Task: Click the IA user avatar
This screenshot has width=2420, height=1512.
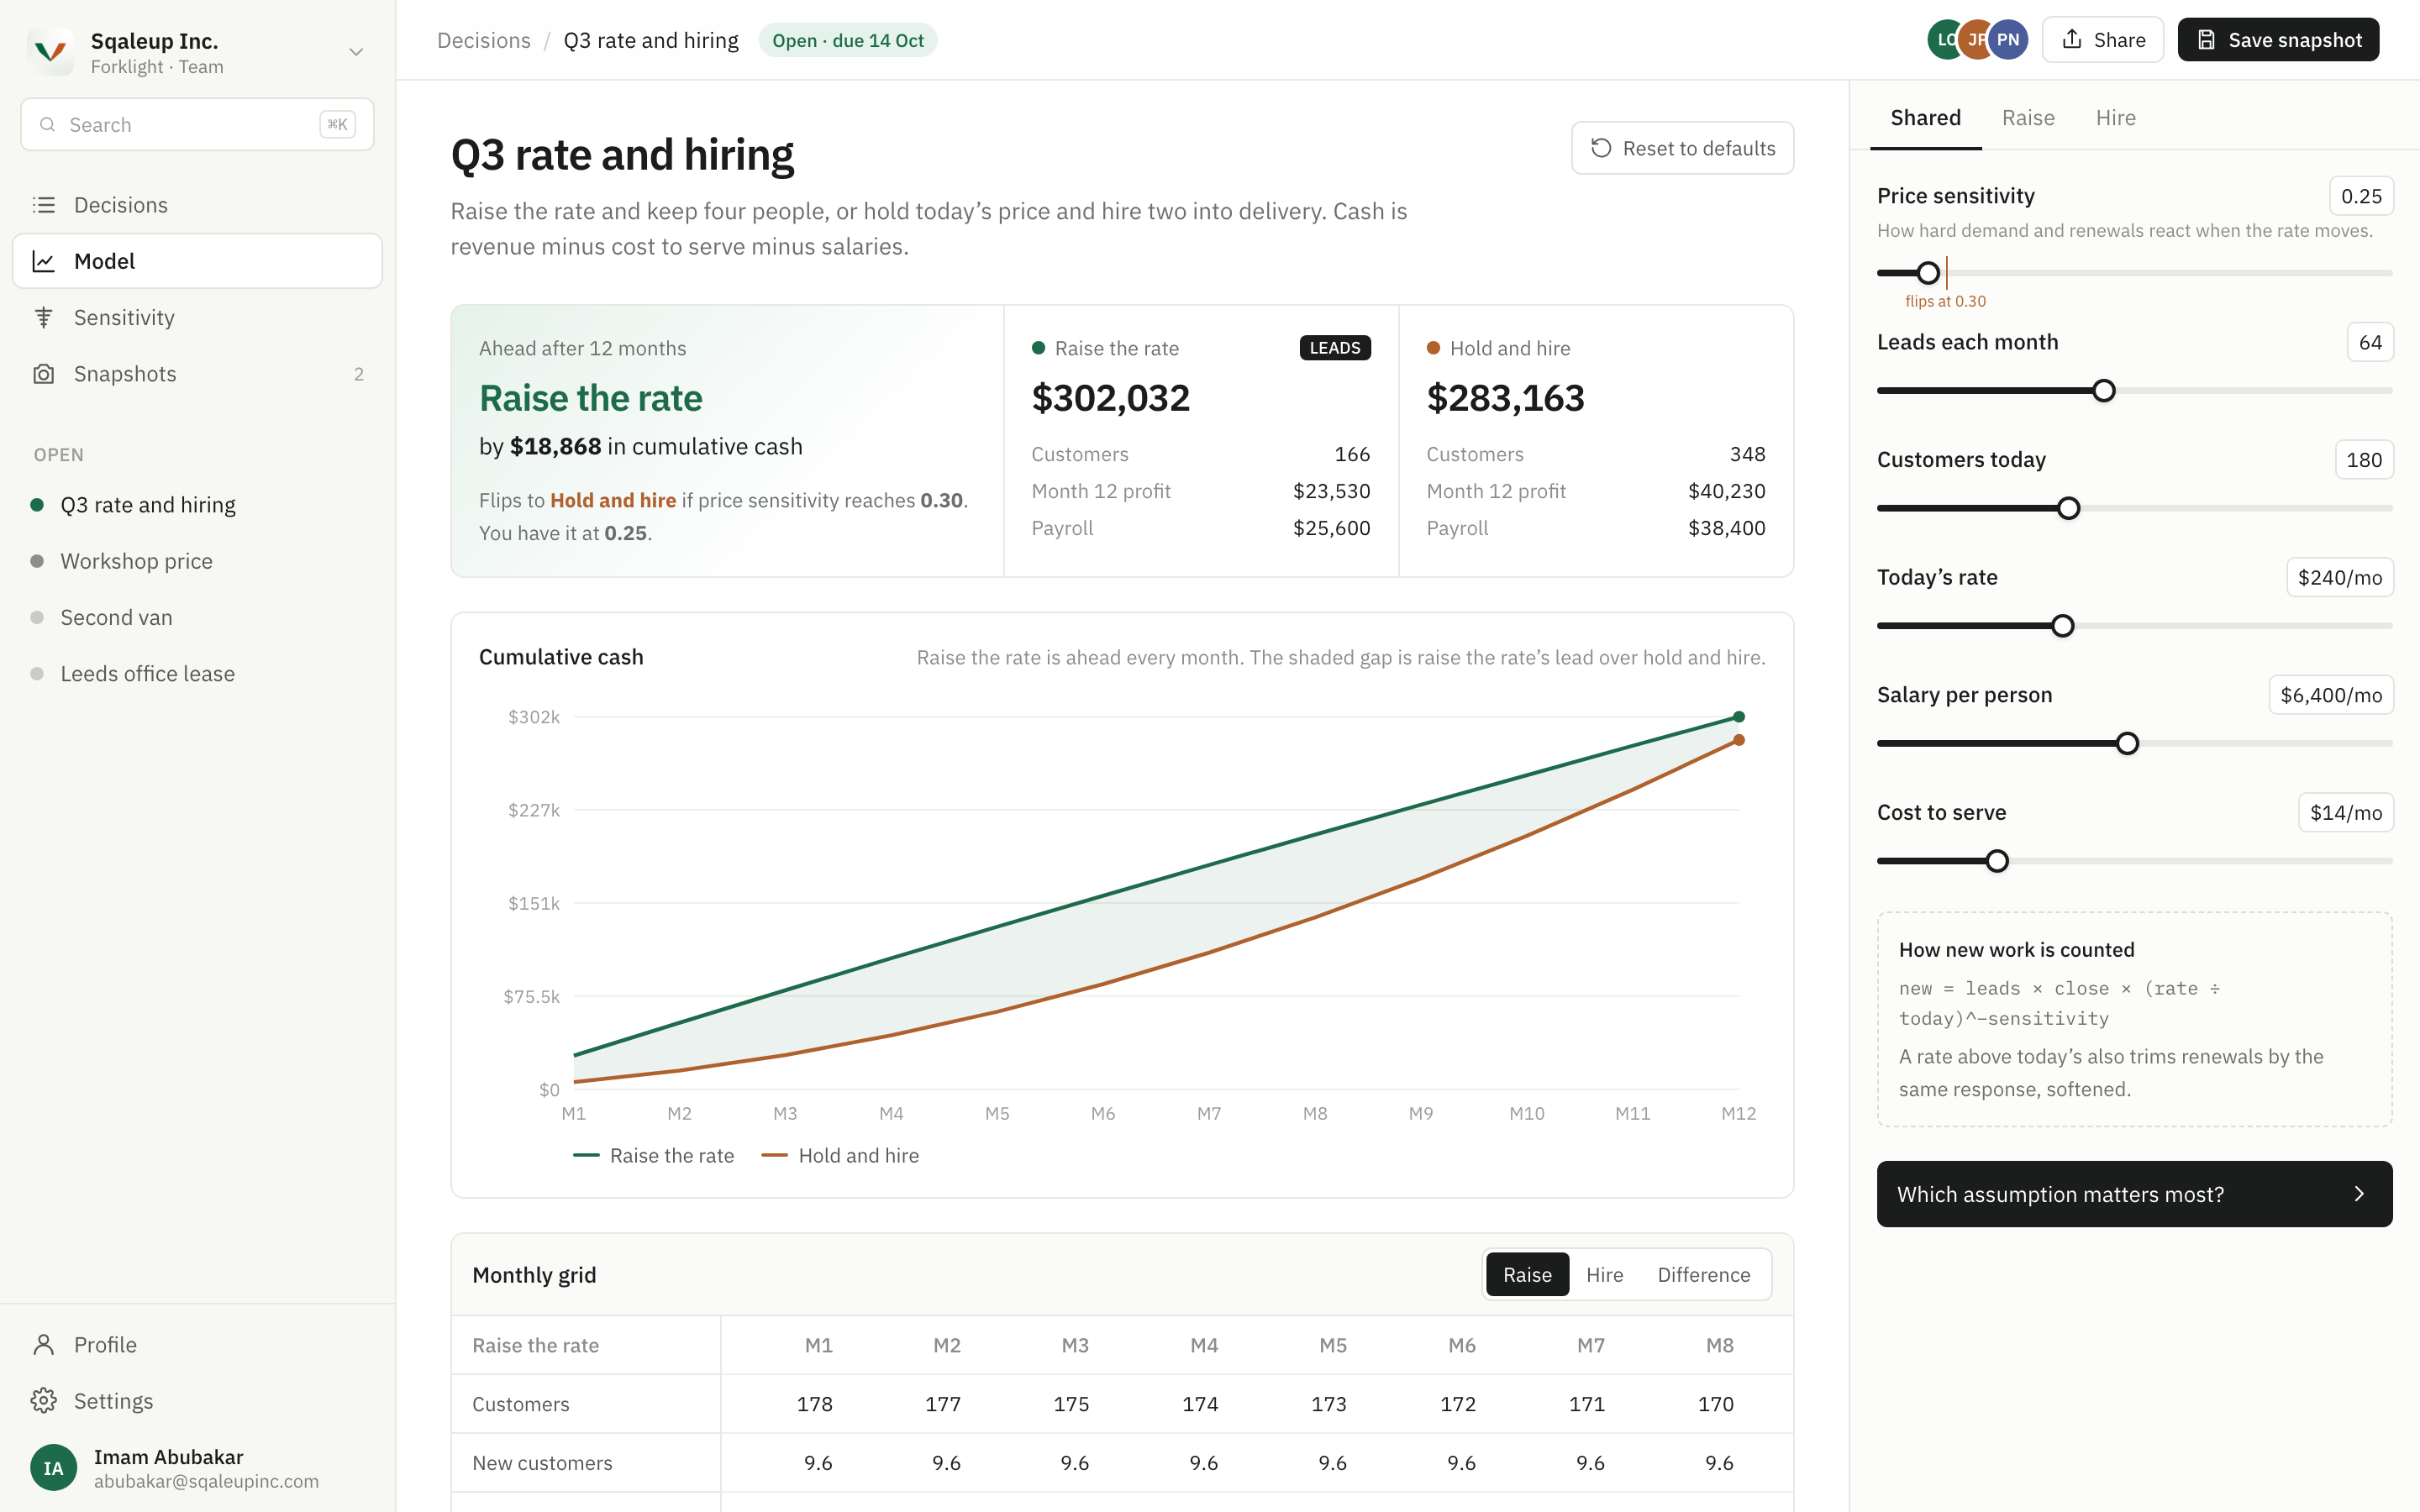Action: [53, 1468]
